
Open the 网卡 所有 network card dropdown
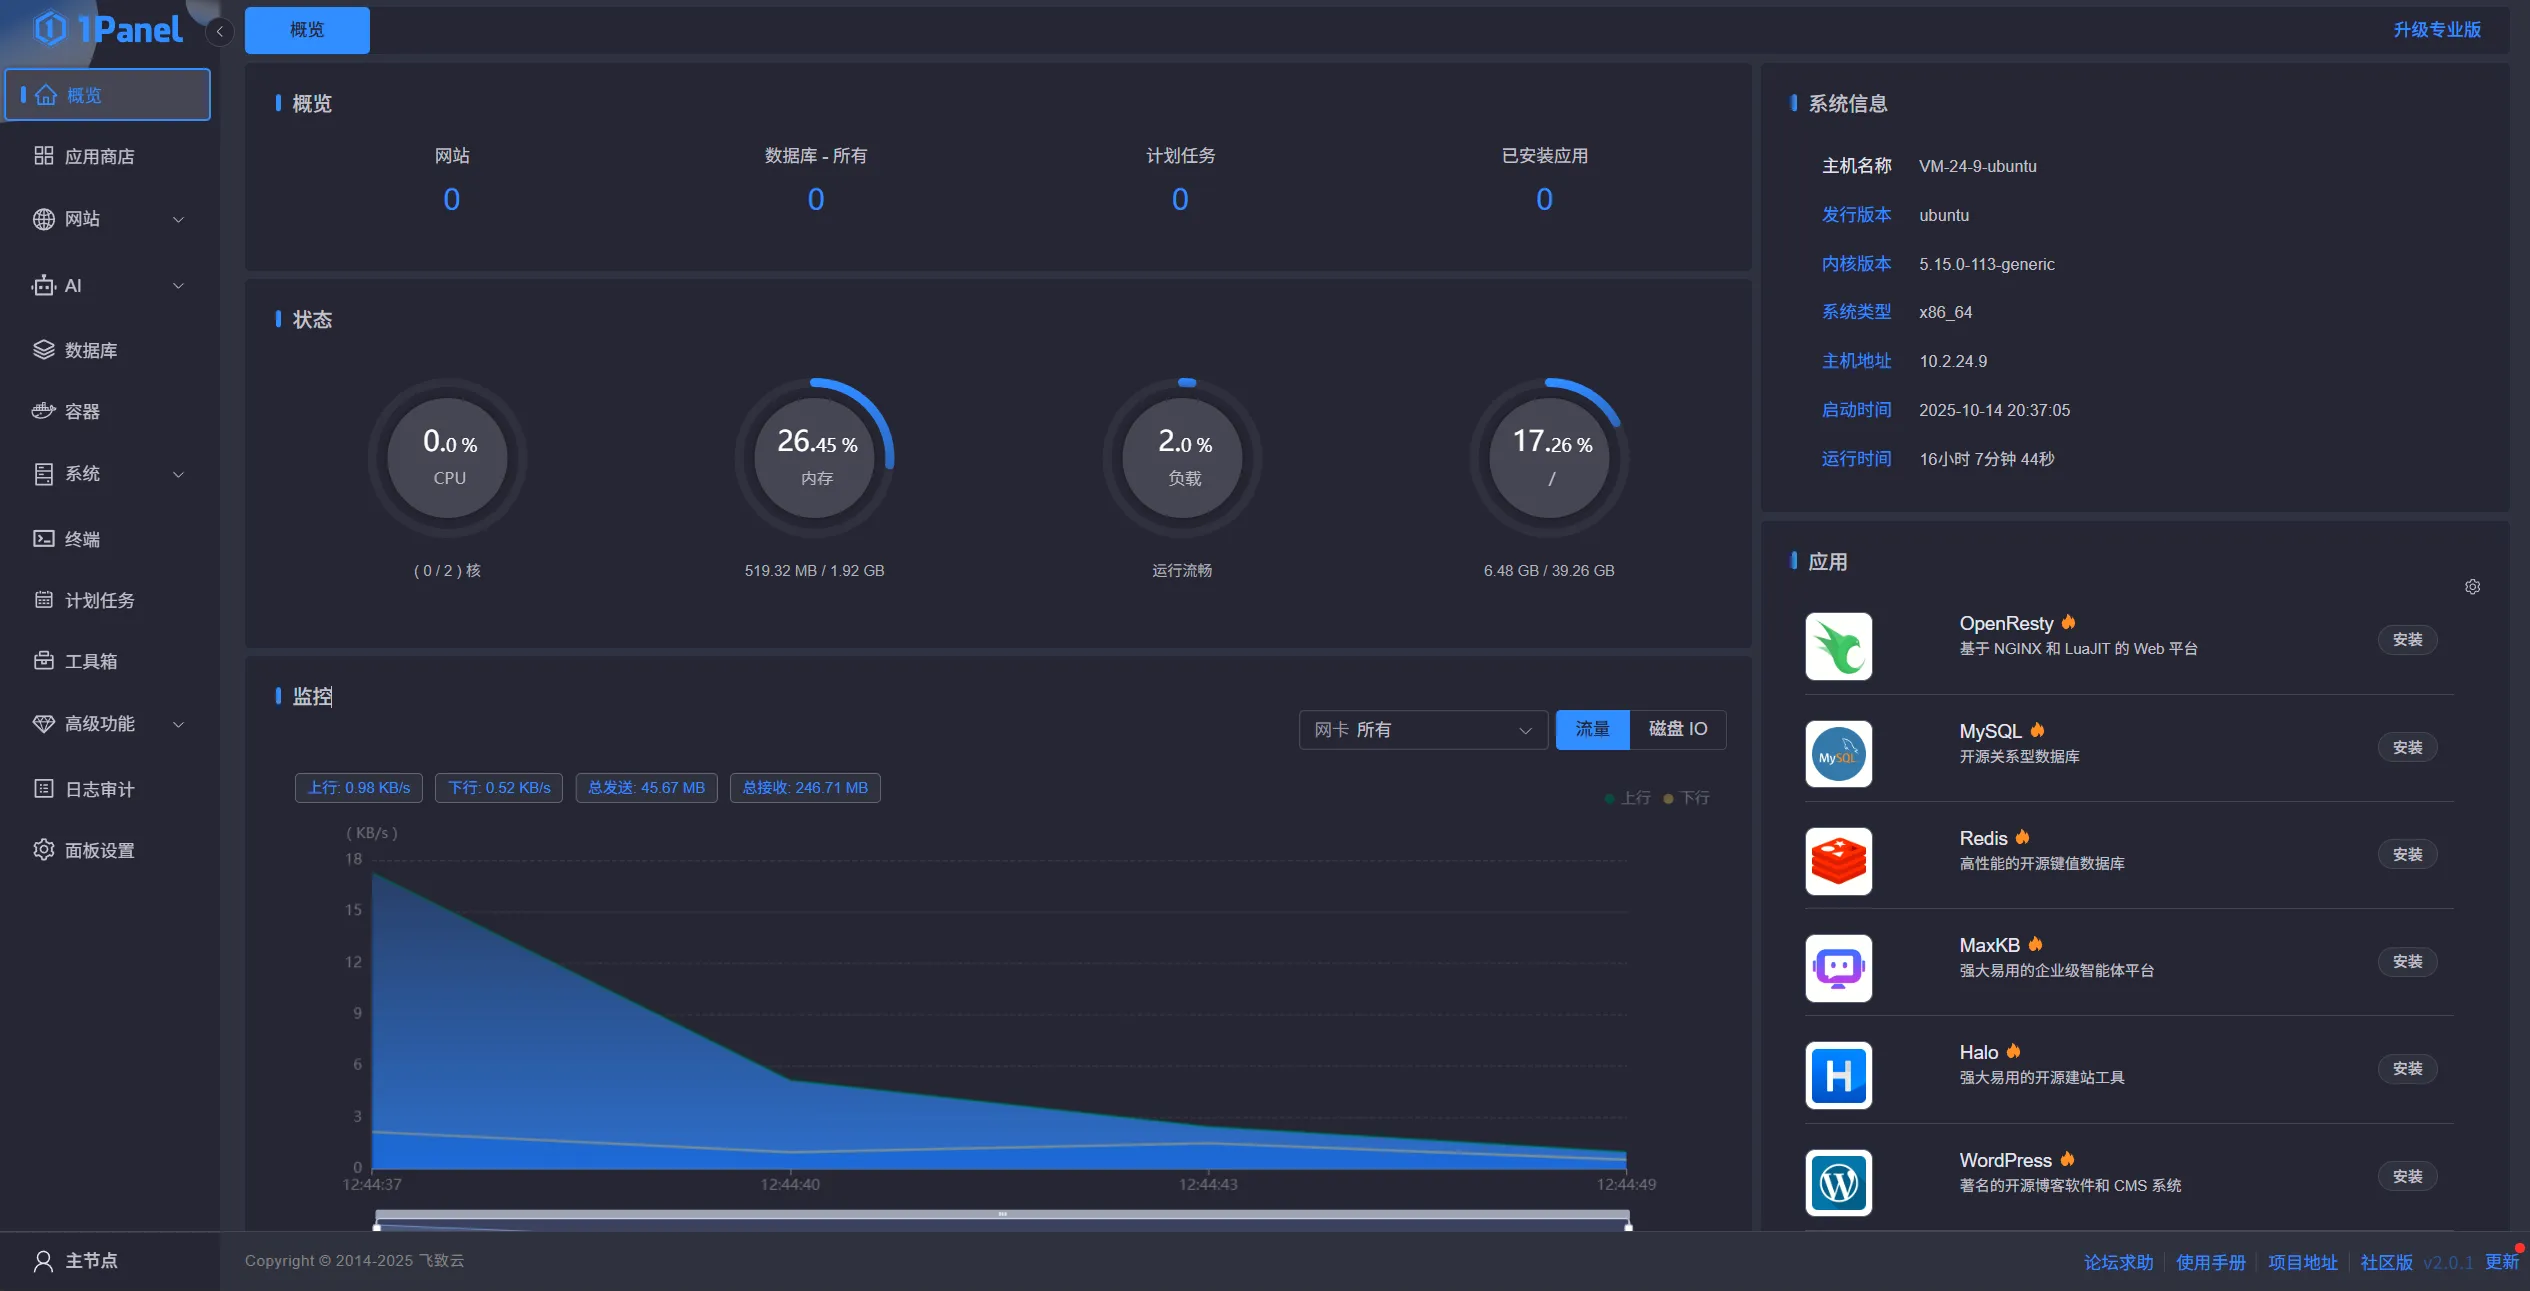pyautogui.click(x=1422, y=730)
